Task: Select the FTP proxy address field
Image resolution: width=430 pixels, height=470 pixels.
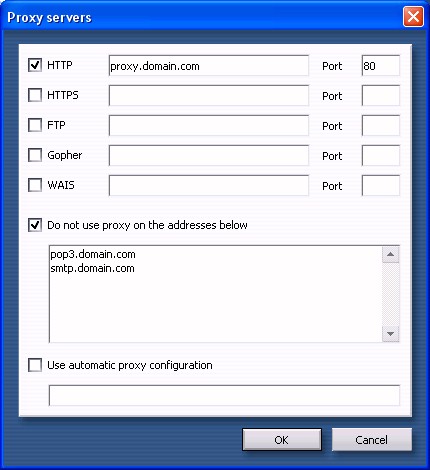Action: pos(209,126)
